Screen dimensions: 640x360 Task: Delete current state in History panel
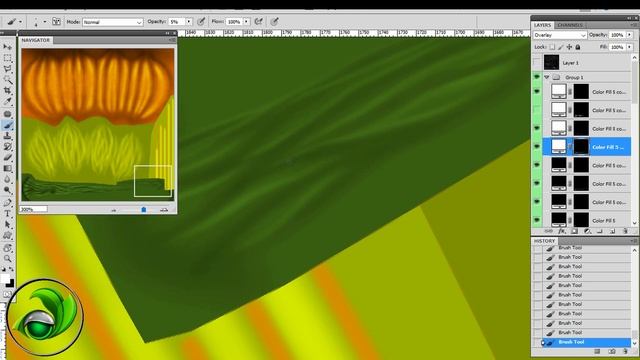625,351
